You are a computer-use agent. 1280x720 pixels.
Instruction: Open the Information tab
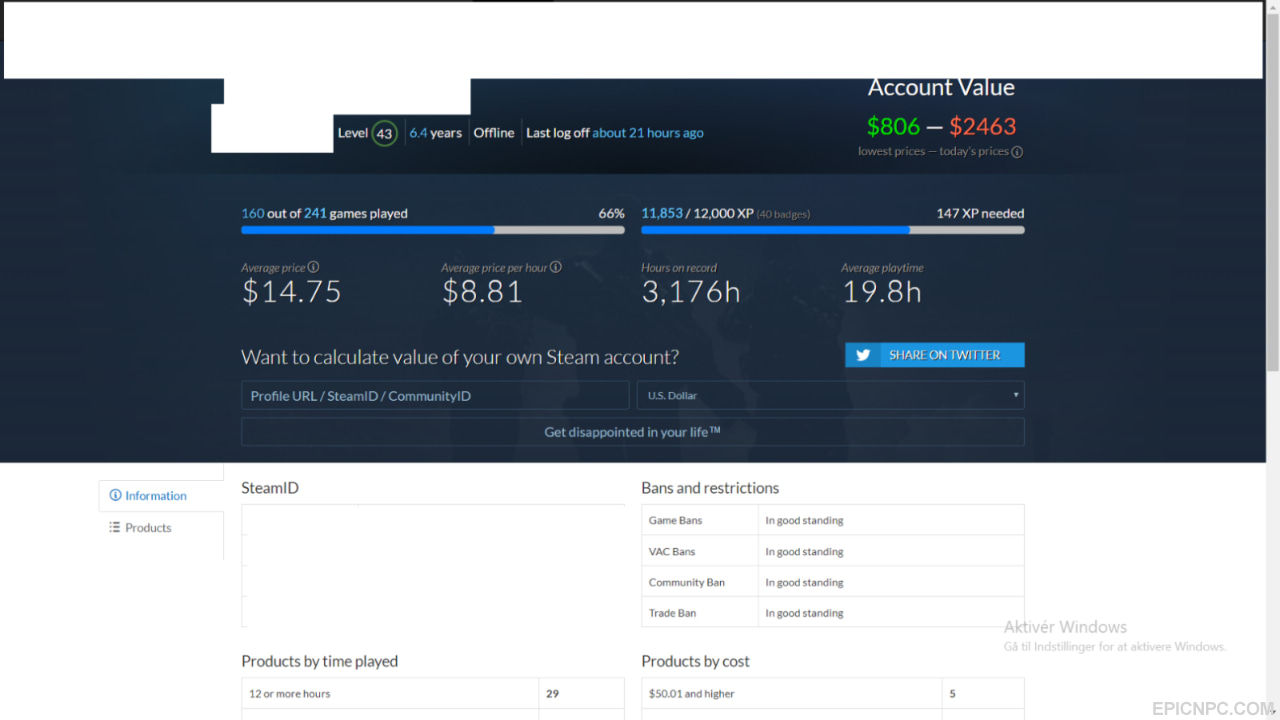pyautogui.click(x=161, y=495)
